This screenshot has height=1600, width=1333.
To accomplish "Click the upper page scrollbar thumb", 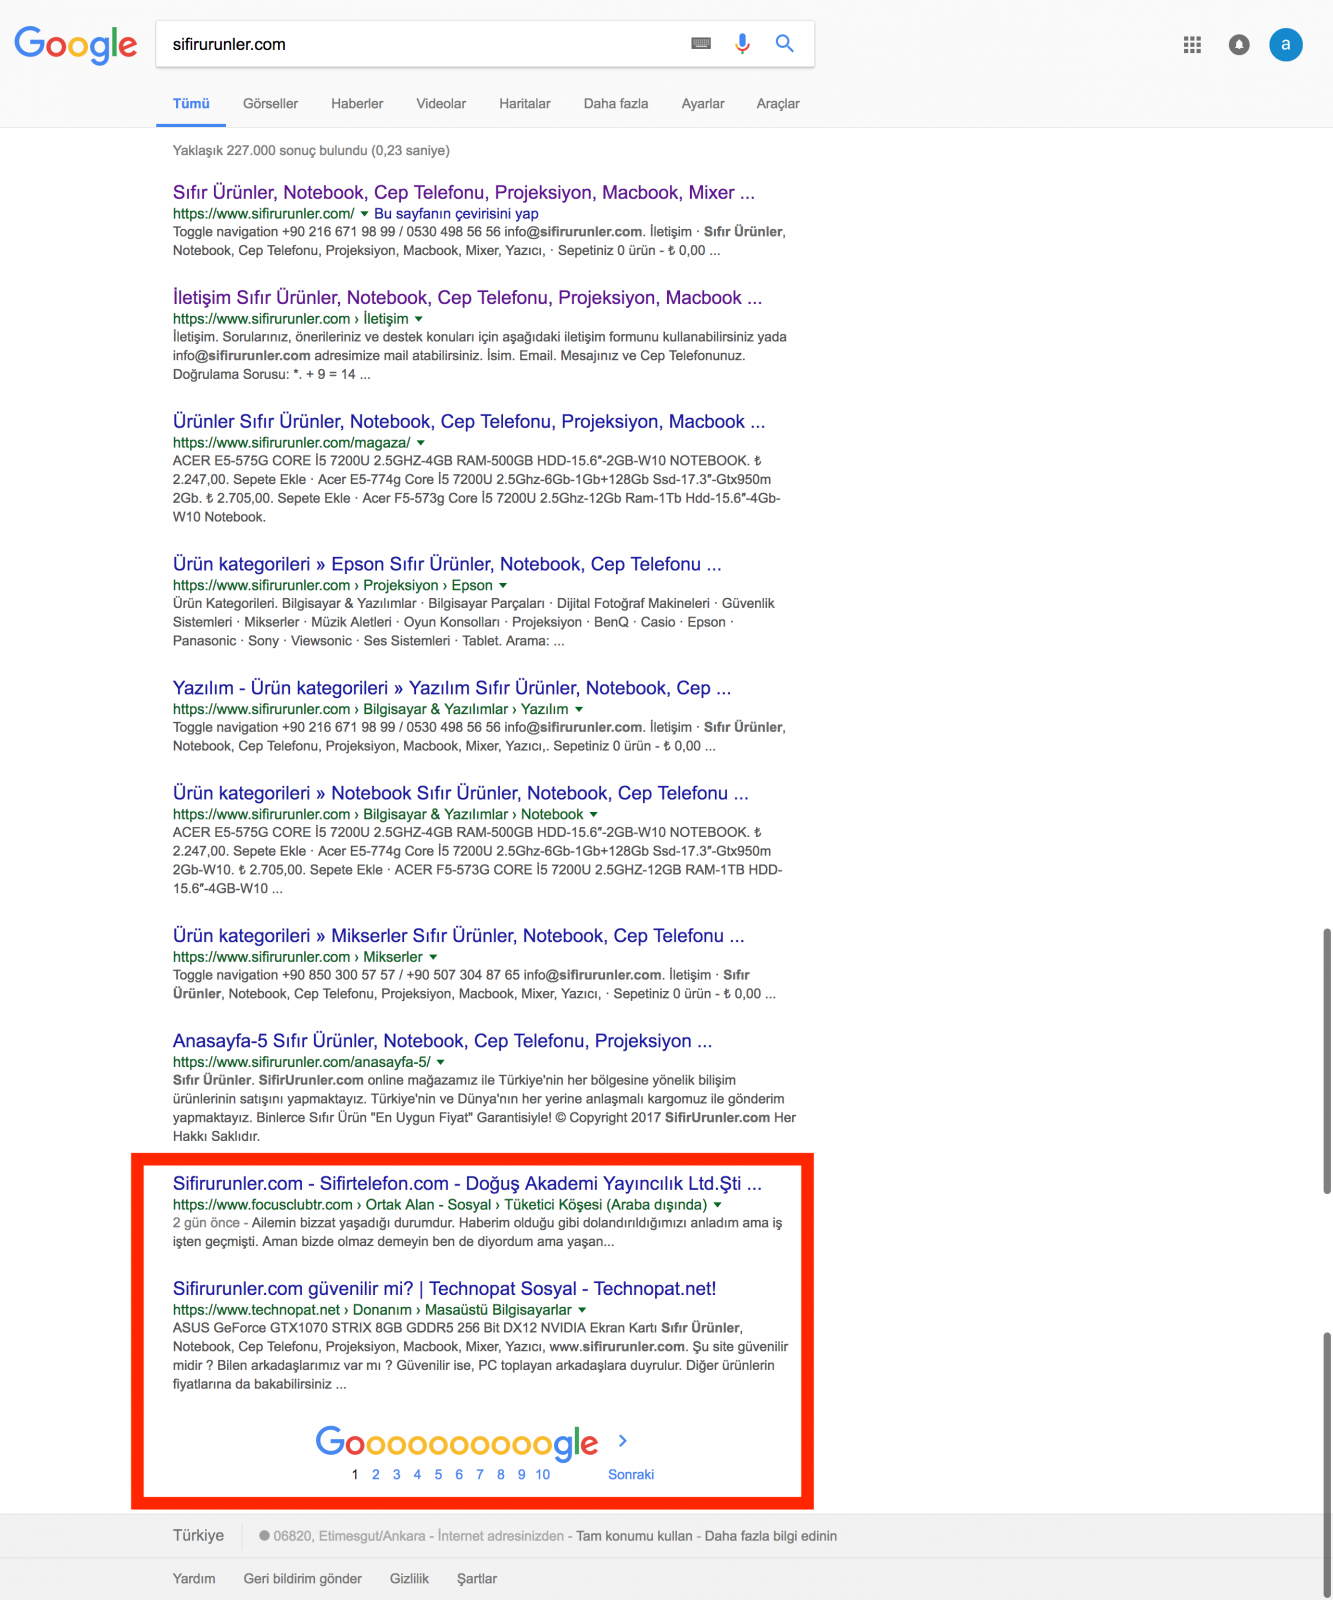I will [1327, 1061].
